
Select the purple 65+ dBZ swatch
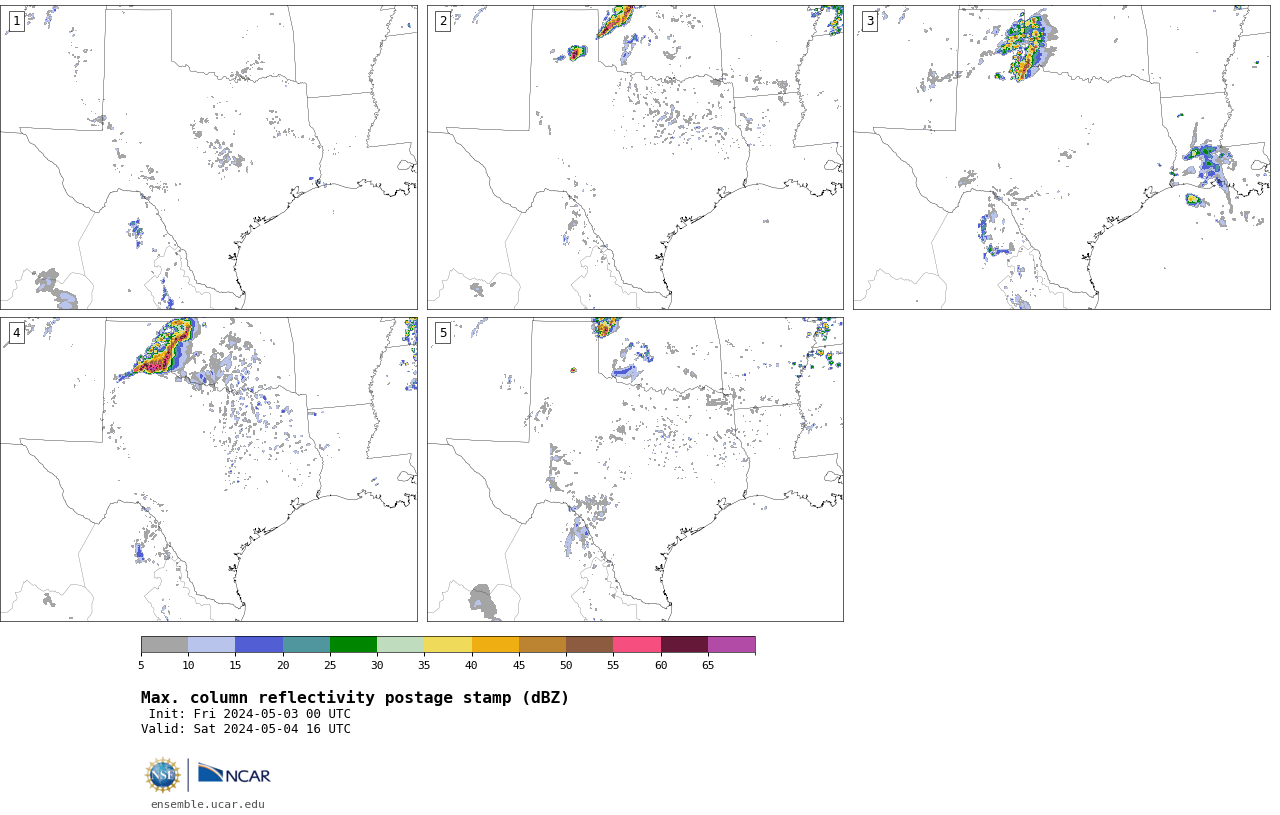click(x=731, y=645)
